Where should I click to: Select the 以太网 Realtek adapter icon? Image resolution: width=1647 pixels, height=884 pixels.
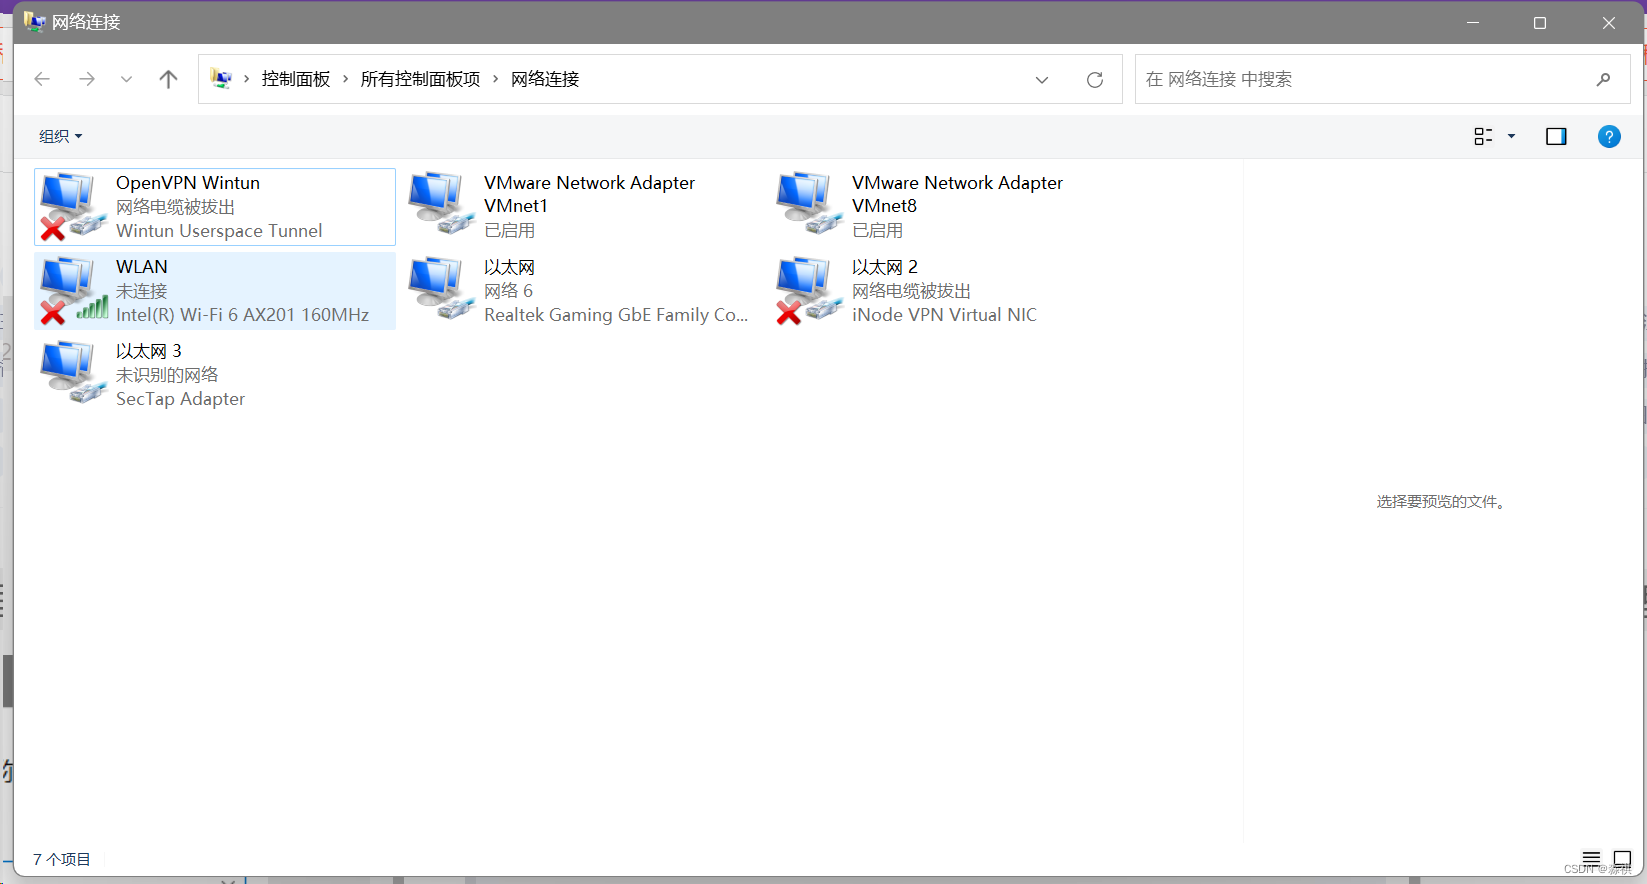click(x=440, y=288)
